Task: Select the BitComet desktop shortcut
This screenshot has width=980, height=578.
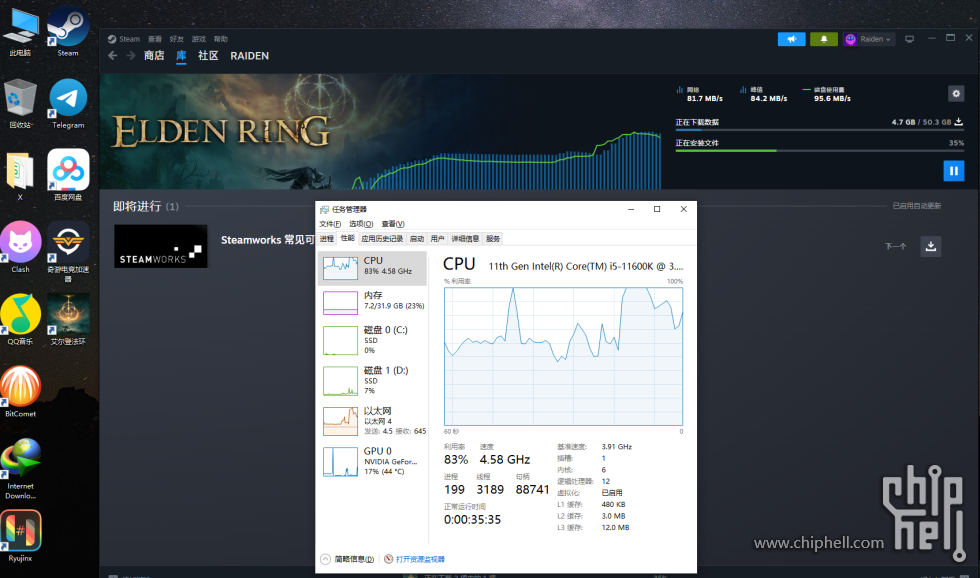Action: pyautogui.click(x=21, y=392)
